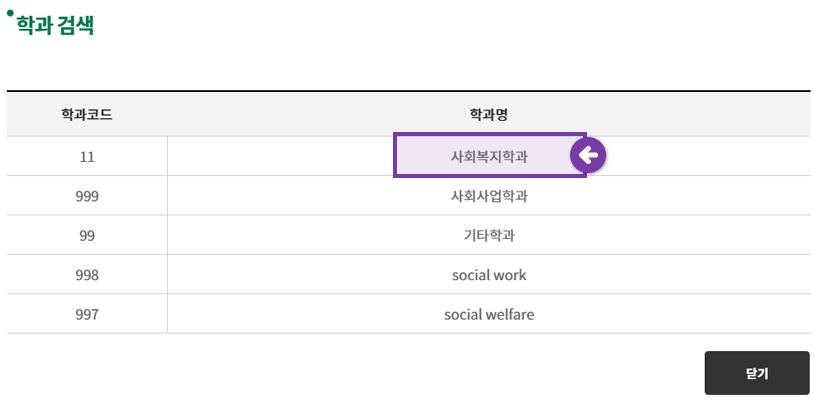Click department code 998
Screen dimensions: 815x401
click(x=87, y=275)
